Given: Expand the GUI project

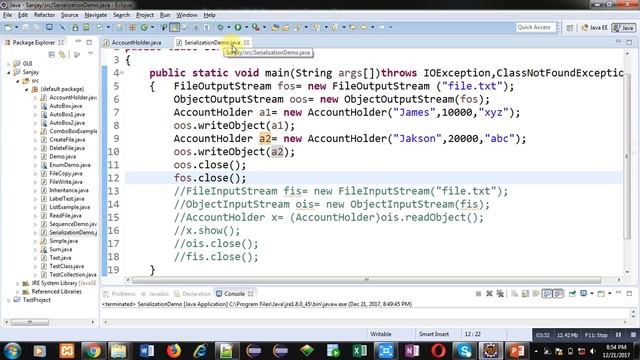Looking at the screenshot, I should 9,64.
